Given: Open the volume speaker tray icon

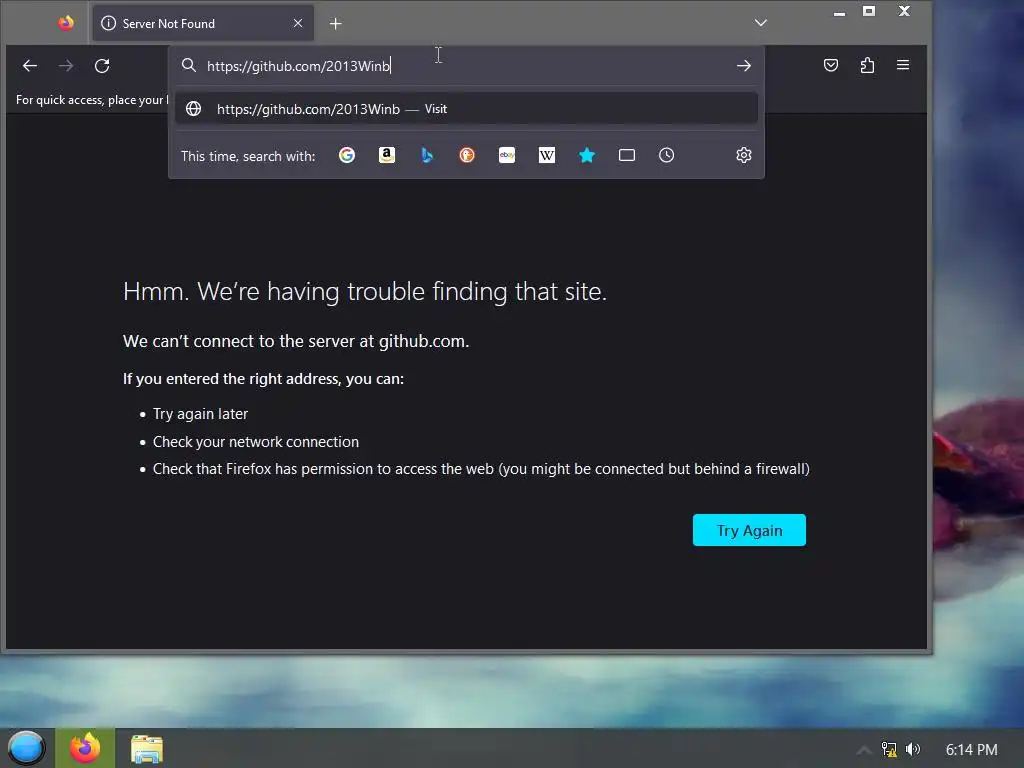Looking at the screenshot, I should coord(913,749).
